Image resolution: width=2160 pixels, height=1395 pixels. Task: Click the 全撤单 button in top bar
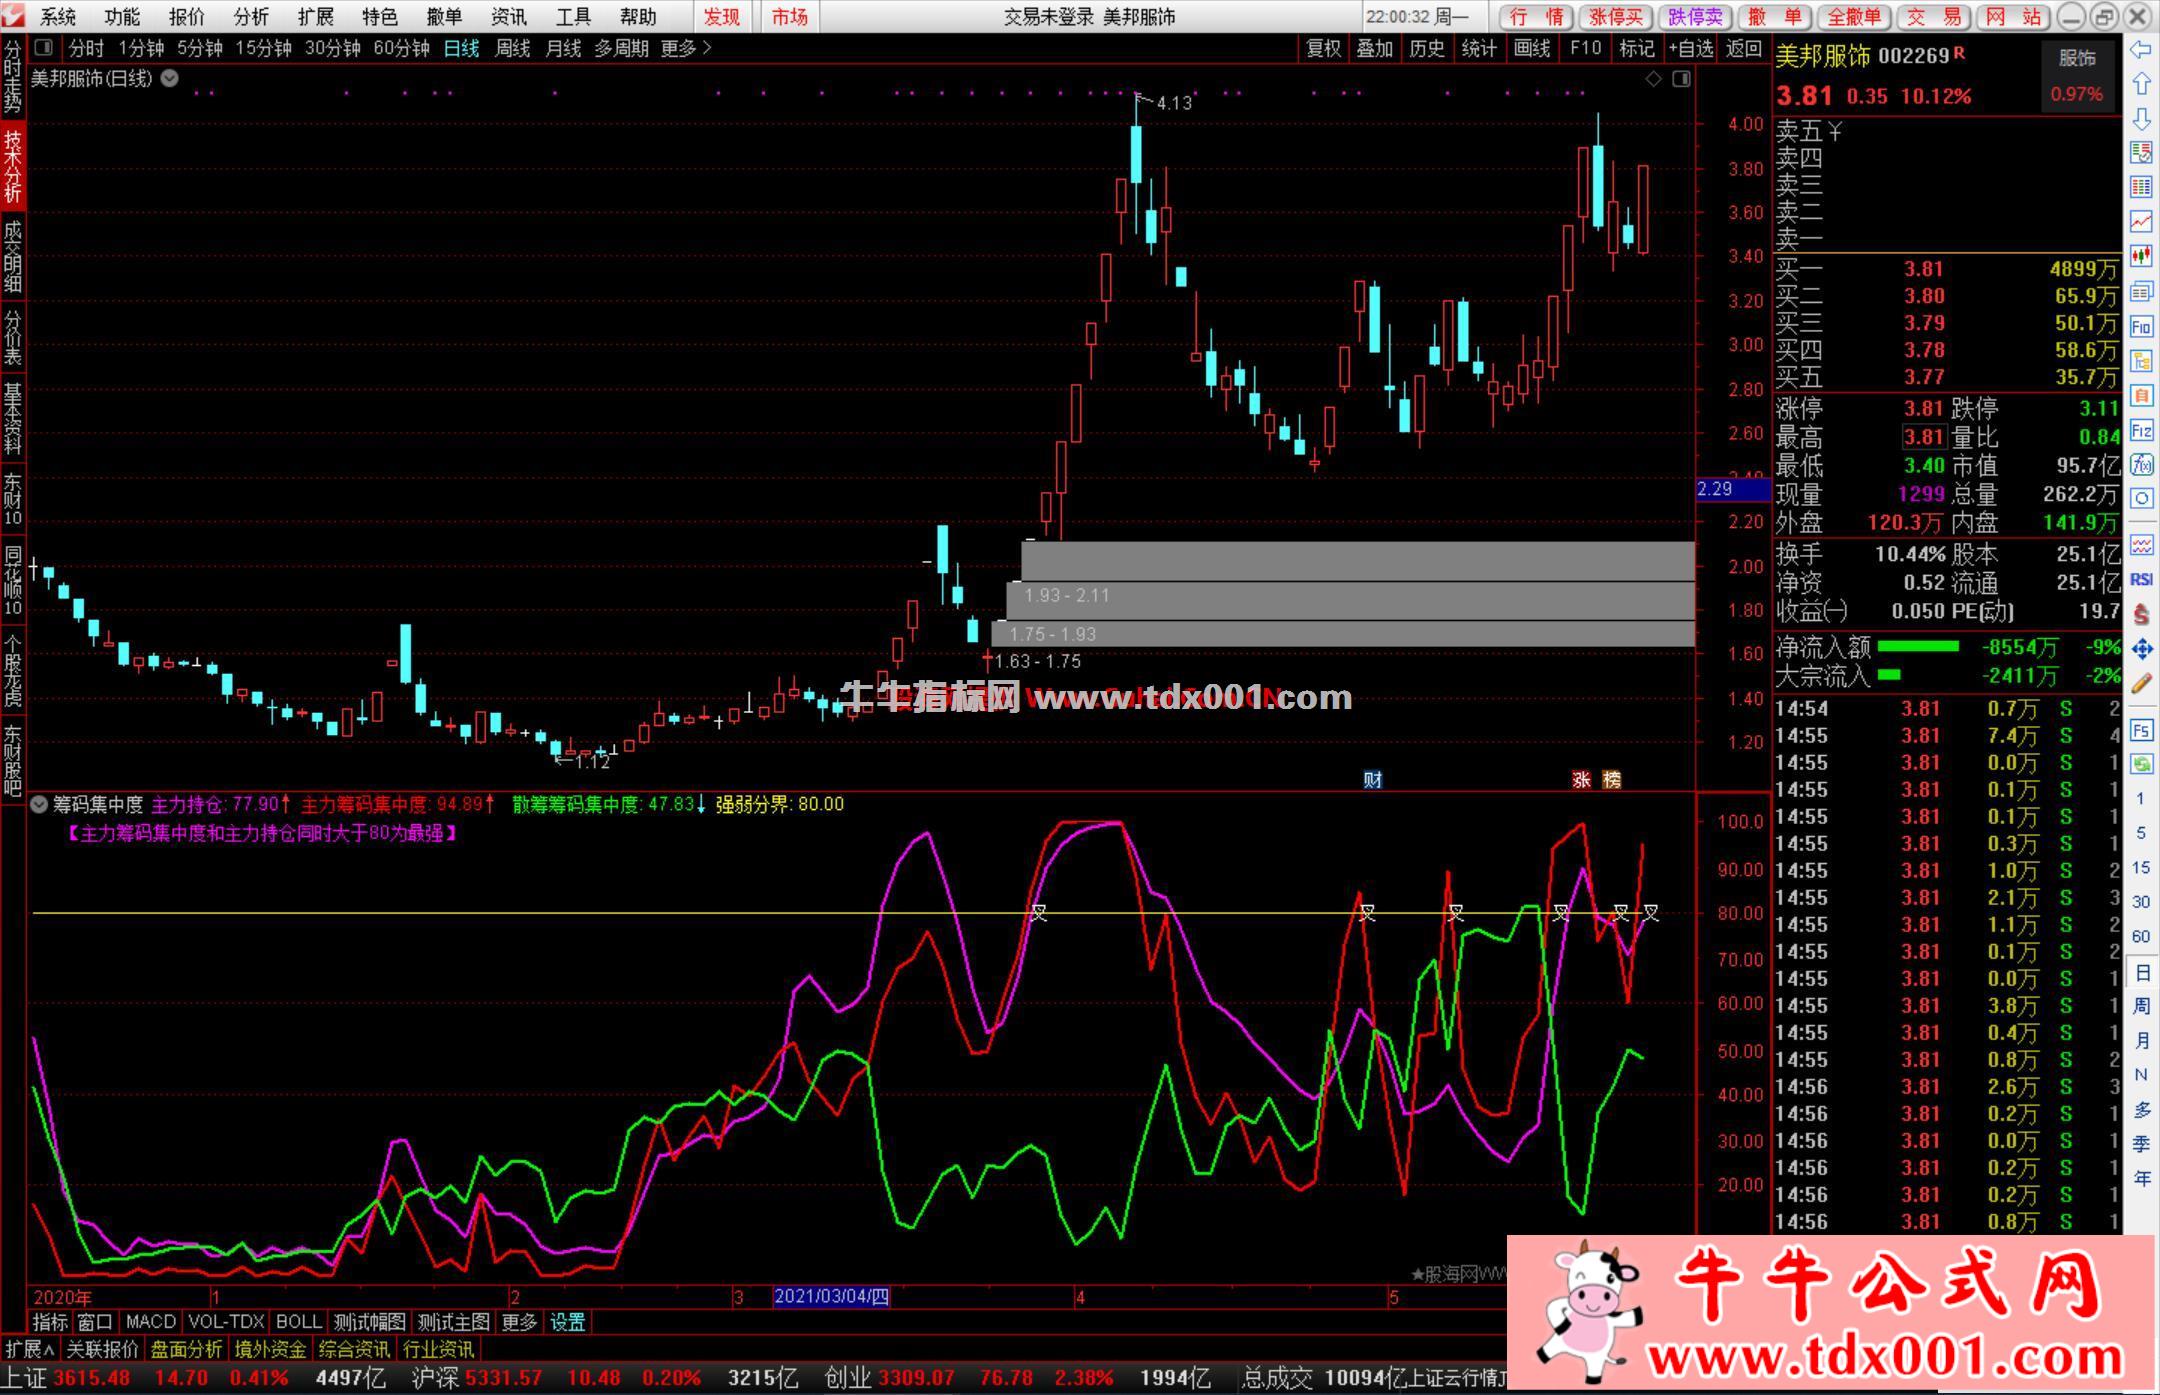tap(1853, 17)
